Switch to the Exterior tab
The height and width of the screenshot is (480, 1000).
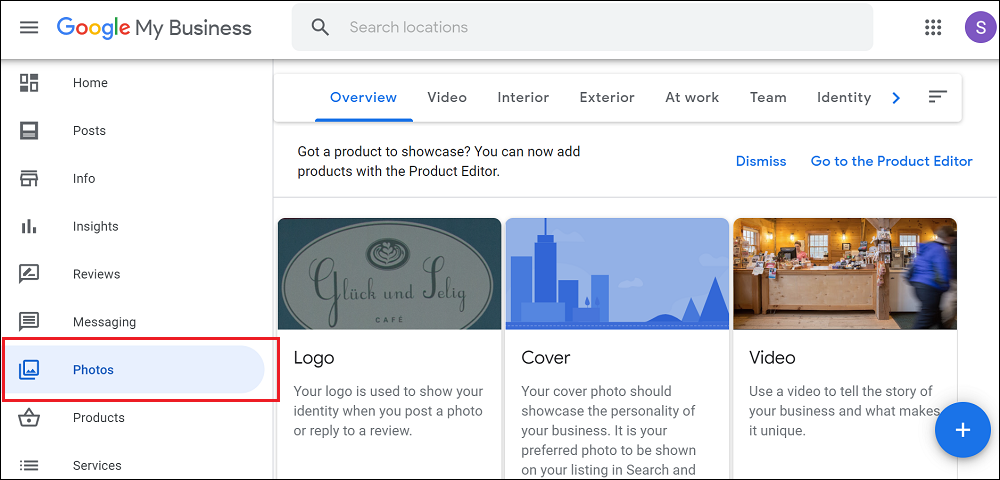point(607,98)
